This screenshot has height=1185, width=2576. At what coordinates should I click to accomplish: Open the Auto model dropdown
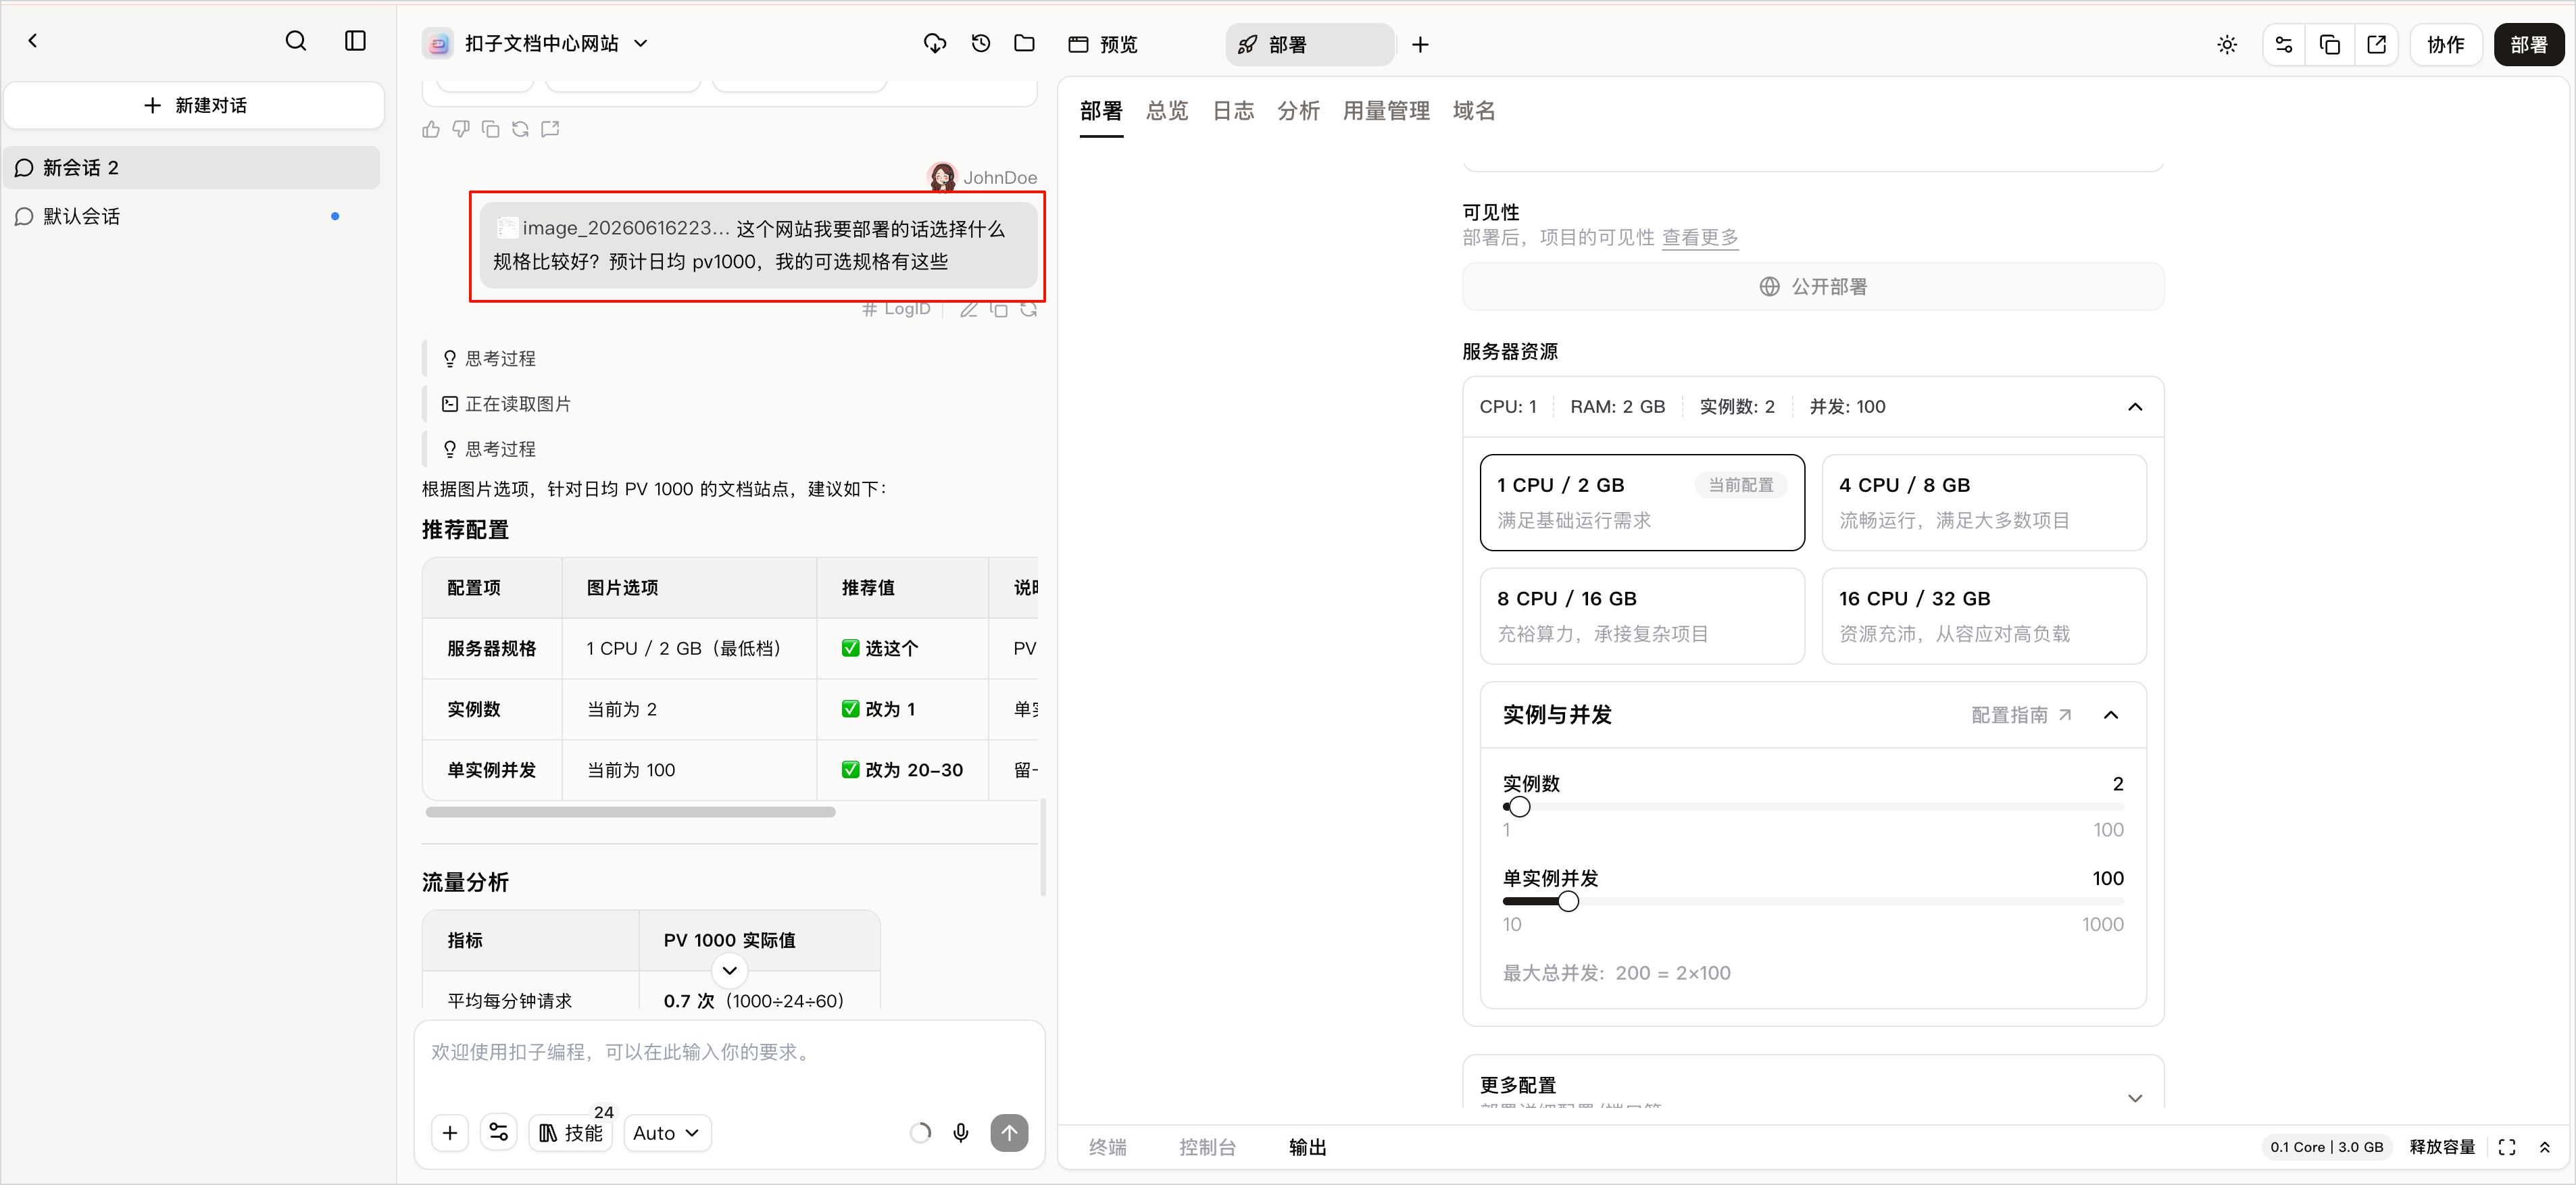pos(667,1133)
